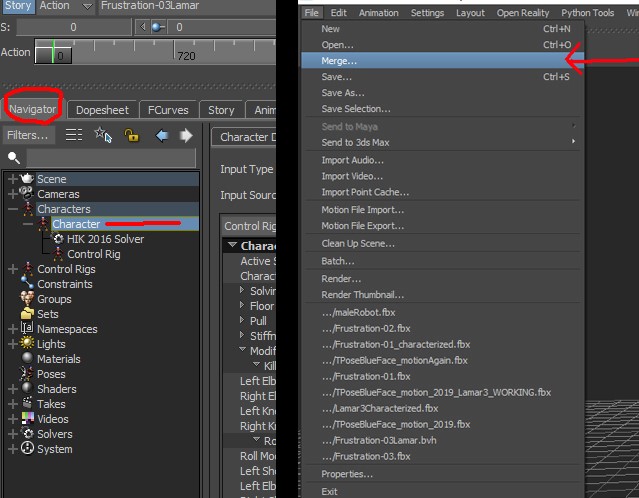Toggle the Story mode button at top left
The image size is (639, 498).
pos(18,6)
